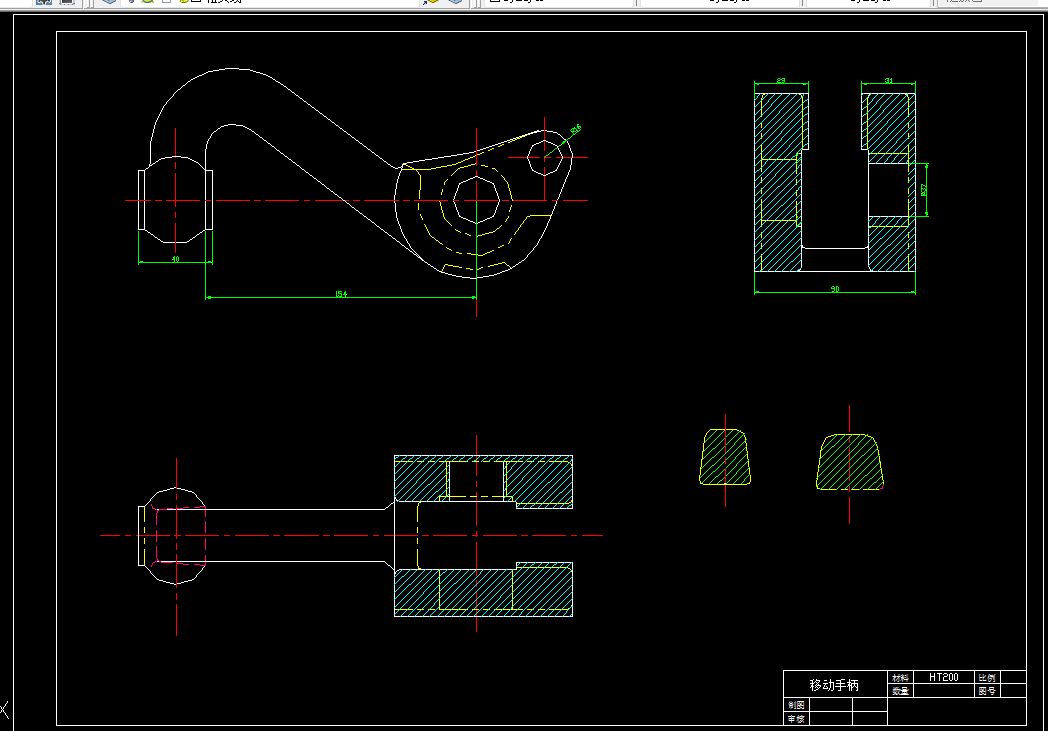Select the '90' overall width dimension text
The image size is (1048, 731).
click(835, 289)
